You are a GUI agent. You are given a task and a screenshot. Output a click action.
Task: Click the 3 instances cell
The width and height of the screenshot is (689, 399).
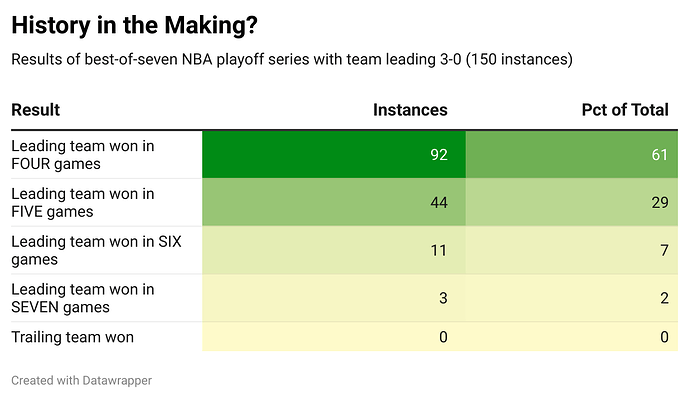tap(334, 298)
